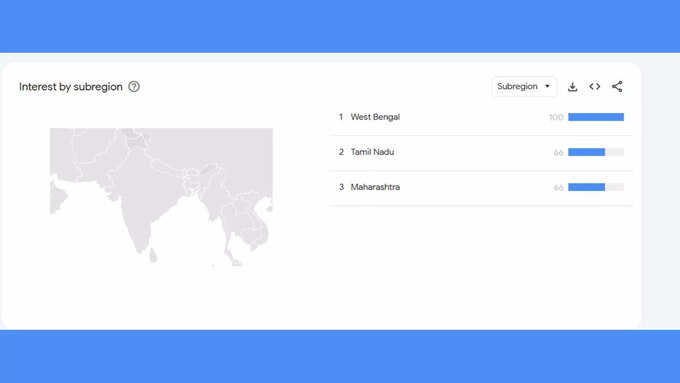Click the West Bengal interest bar
Image resolution: width=680 pixels, height=383 pixels.
pos(596,117)
